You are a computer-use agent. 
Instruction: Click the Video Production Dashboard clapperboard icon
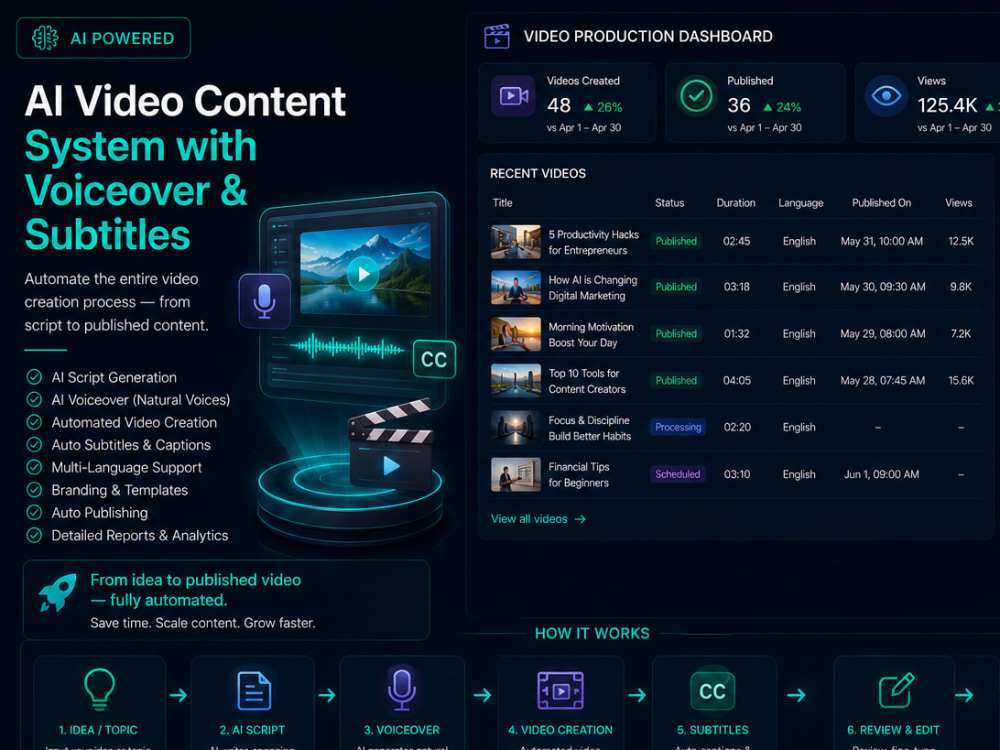[497, 37]
